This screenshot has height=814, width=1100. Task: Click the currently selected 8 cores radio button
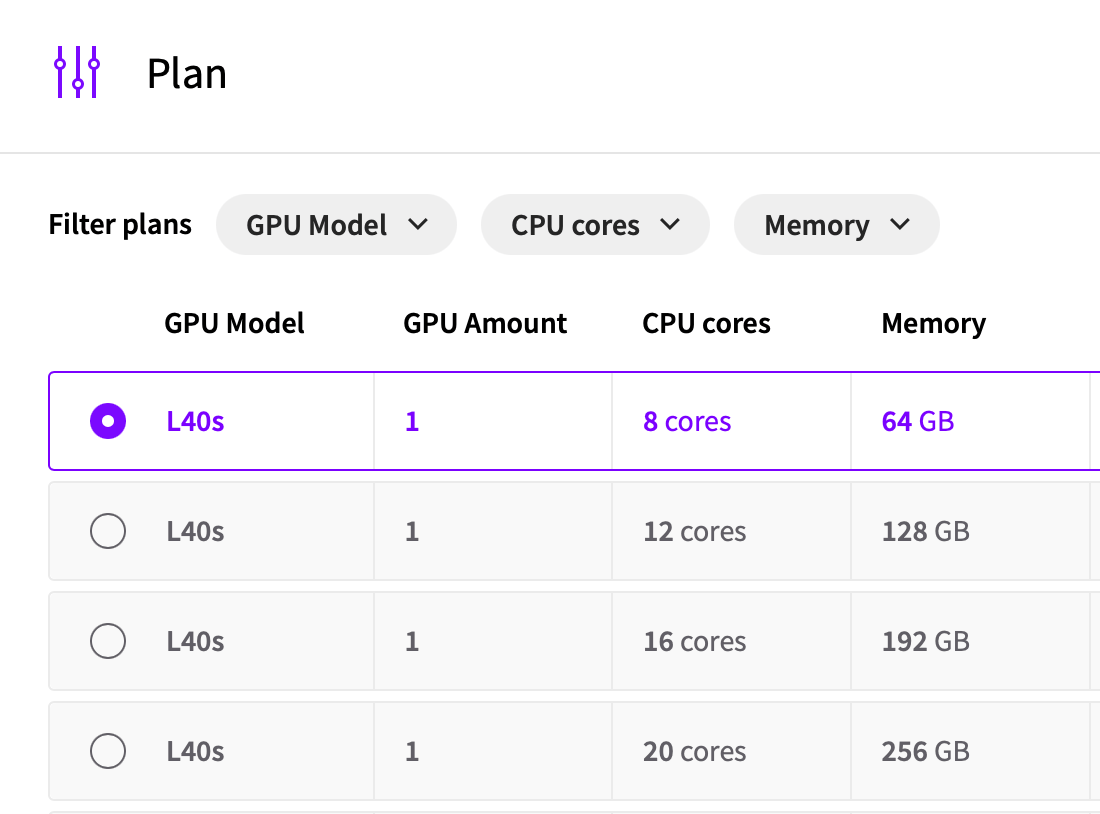point(108,421)
